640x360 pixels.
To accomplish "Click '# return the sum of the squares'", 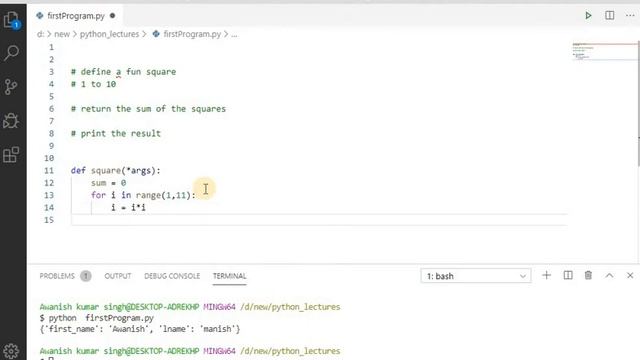I will click(x=148, y=109).
